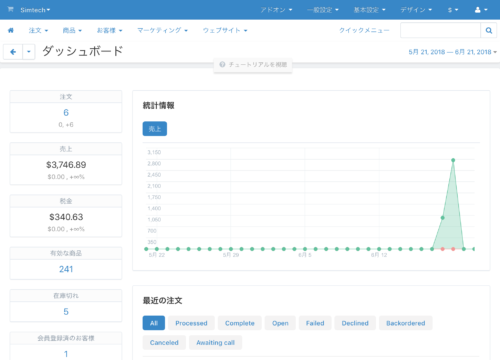
Task: Click the ダッシュボード page title
Action: tap(83, 51)
